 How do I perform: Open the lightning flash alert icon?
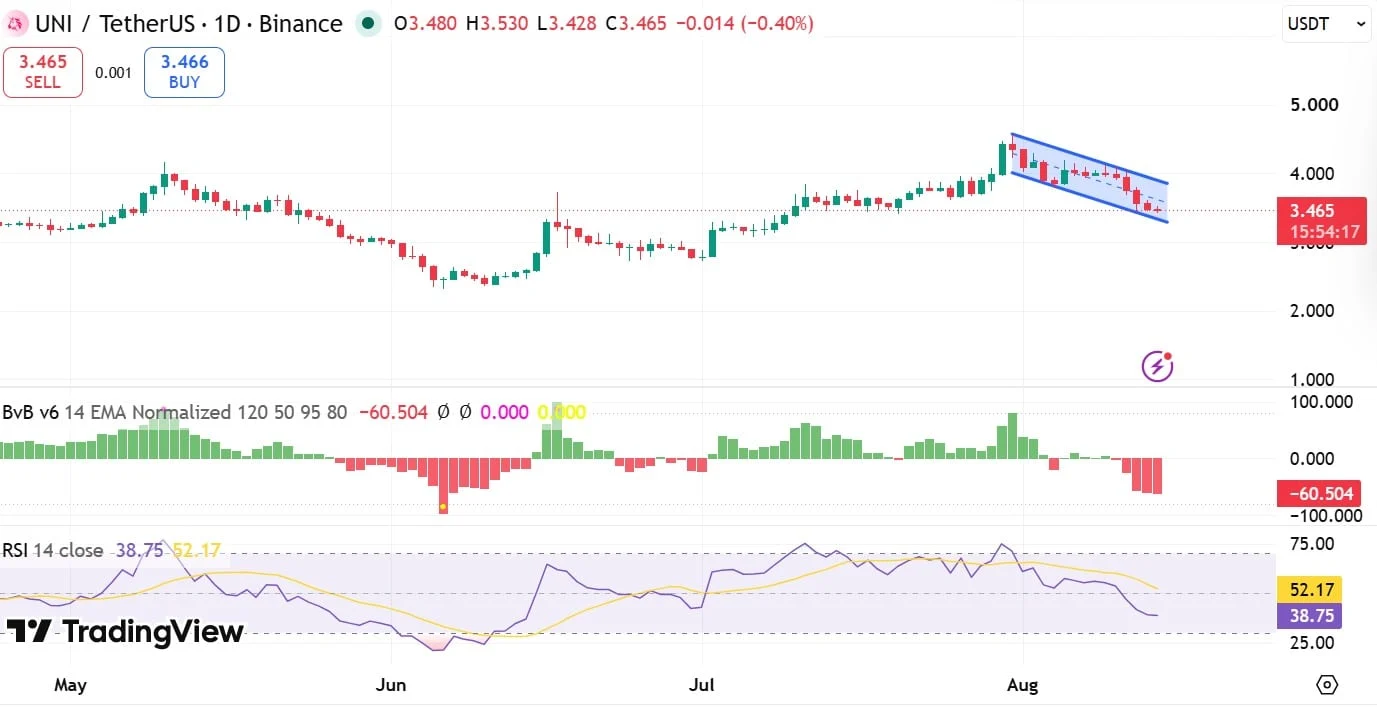click(x=1157, y=366)
